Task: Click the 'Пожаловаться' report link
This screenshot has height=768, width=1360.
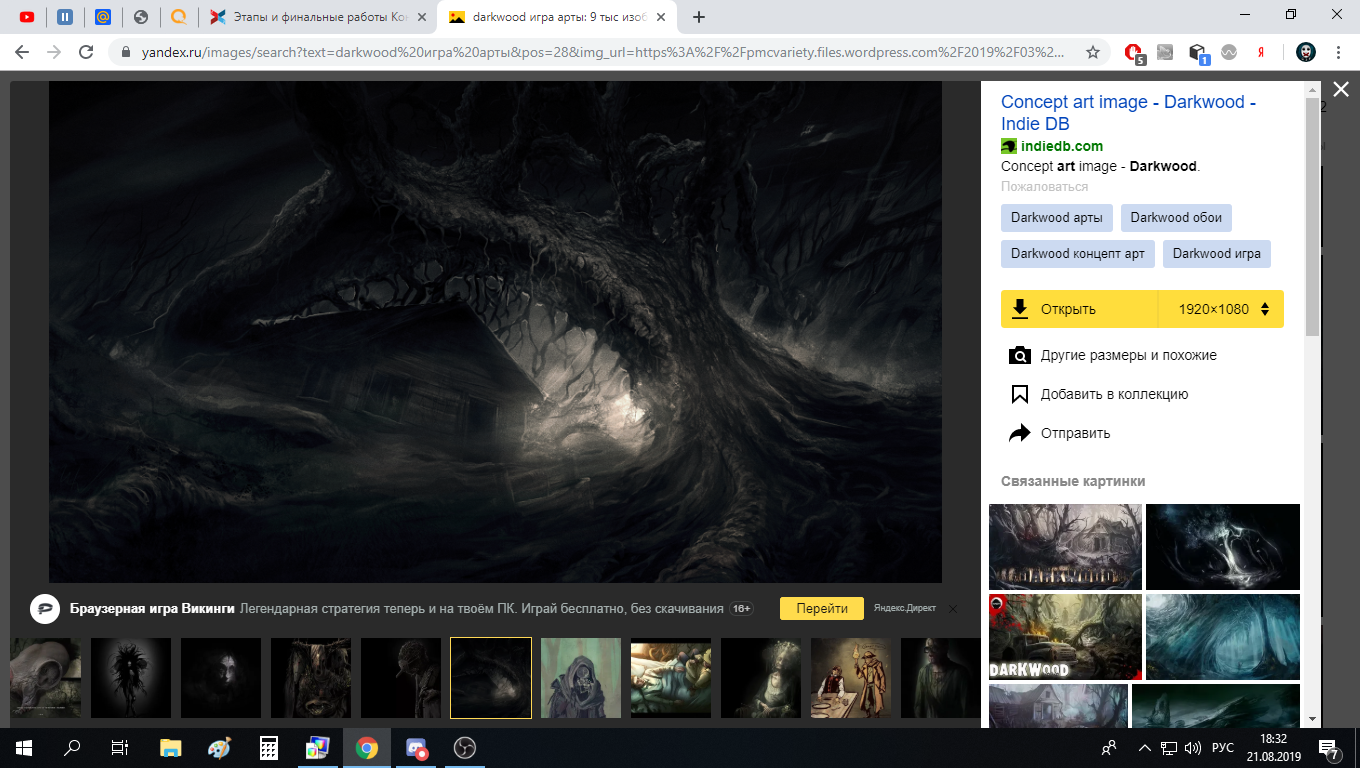Action: click(1044, 187)
